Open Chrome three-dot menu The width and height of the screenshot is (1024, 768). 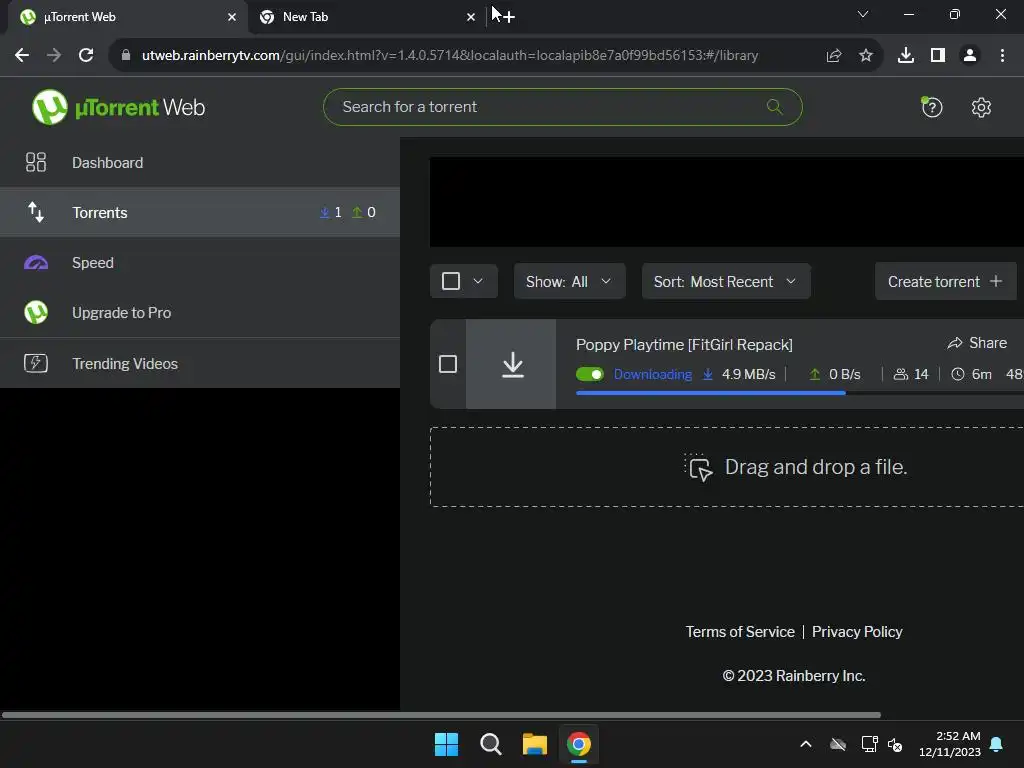click(1002, 56)
